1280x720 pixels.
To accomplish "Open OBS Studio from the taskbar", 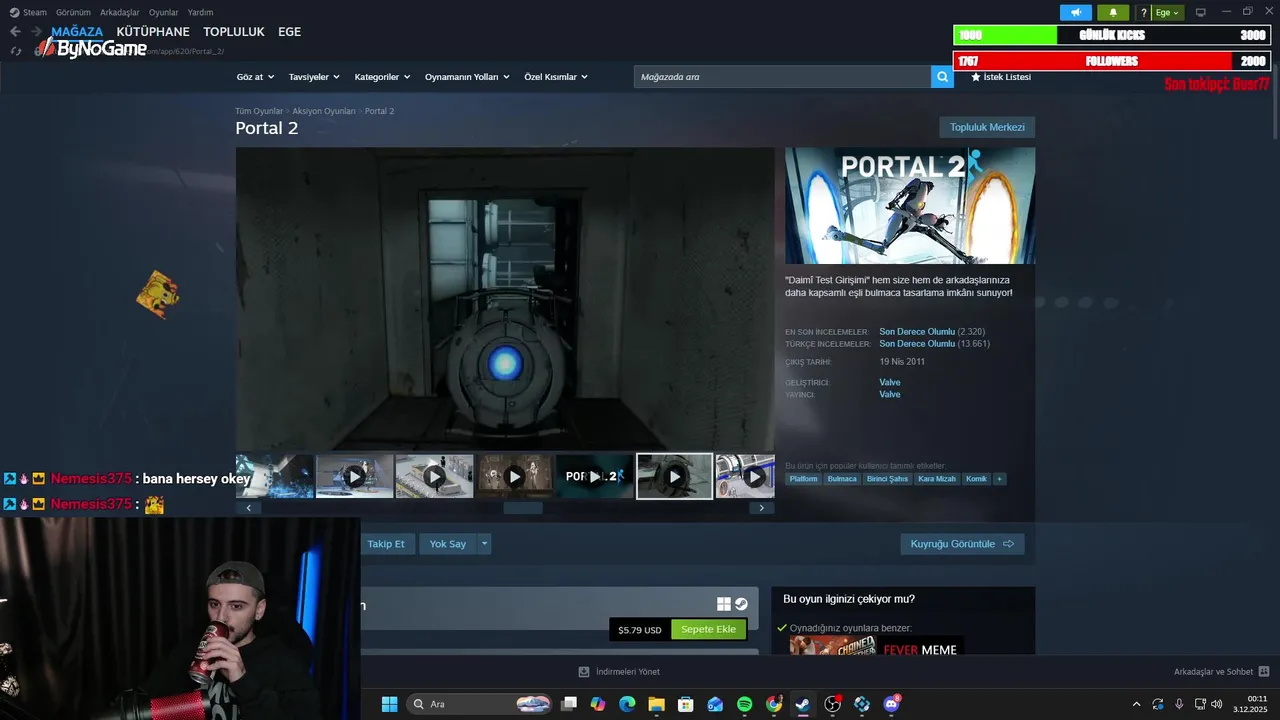I will tap(832, 704).
